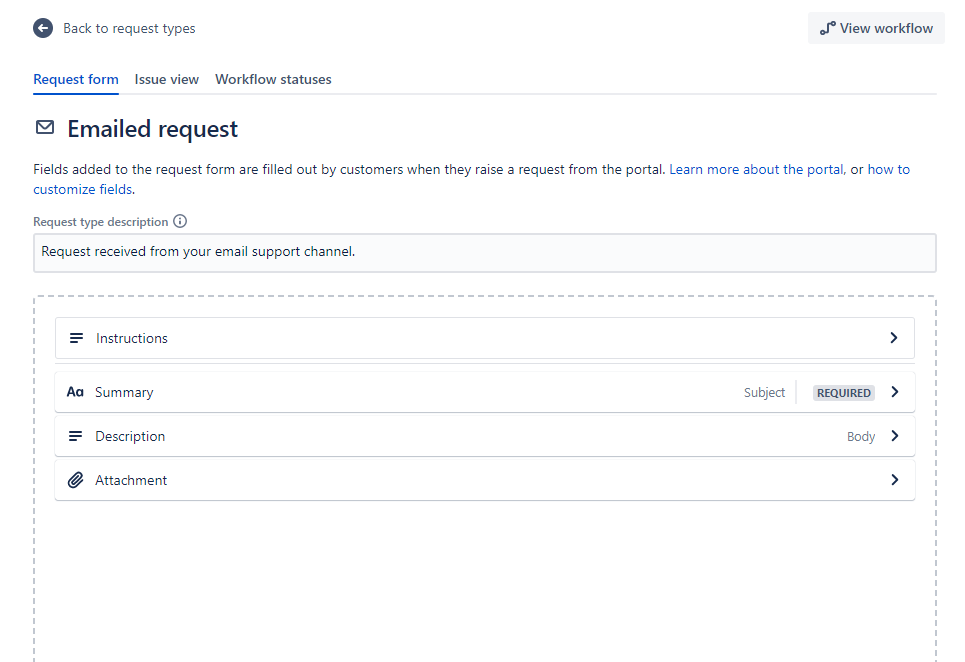The width and height of the screenshot is (965, 662).
Task: Switch to the Issue view tab
Action: [166, 79]
